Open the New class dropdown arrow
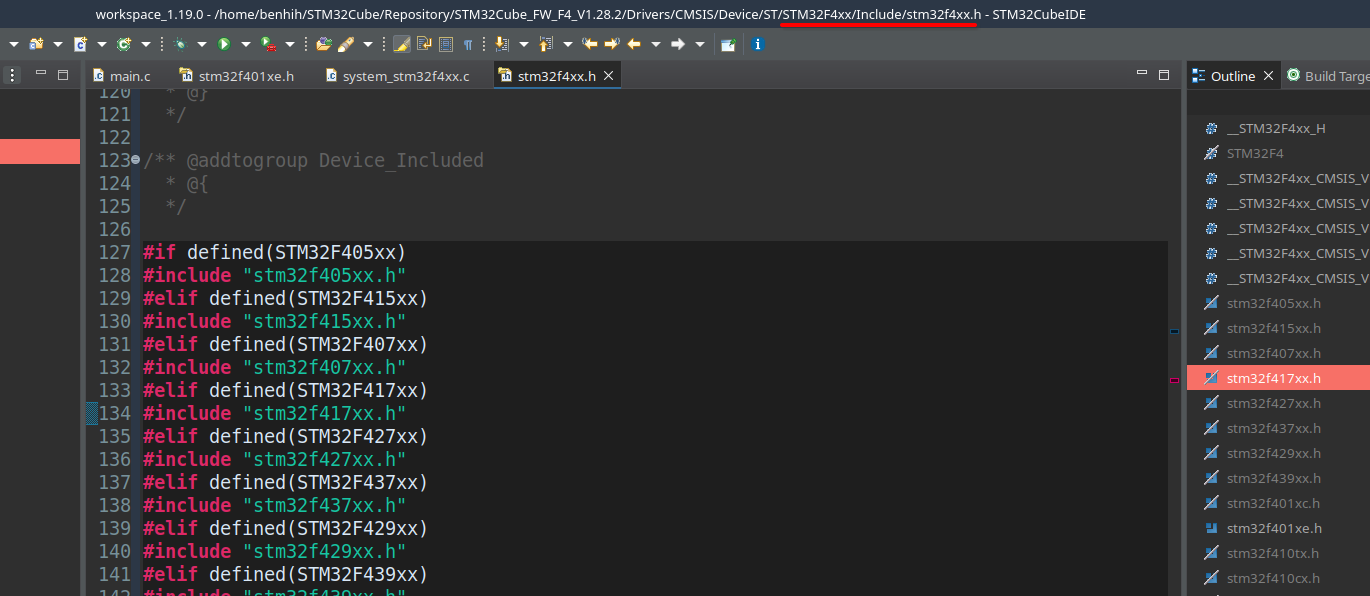This screenshot has height=596, width=1370. click(146, 44)
